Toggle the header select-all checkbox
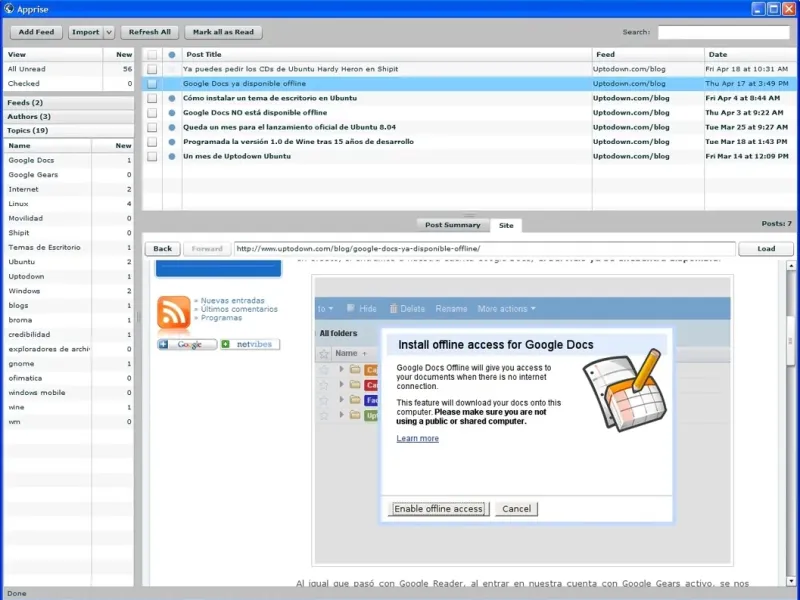This screenshot has height=600, width=800. (152, 55)
